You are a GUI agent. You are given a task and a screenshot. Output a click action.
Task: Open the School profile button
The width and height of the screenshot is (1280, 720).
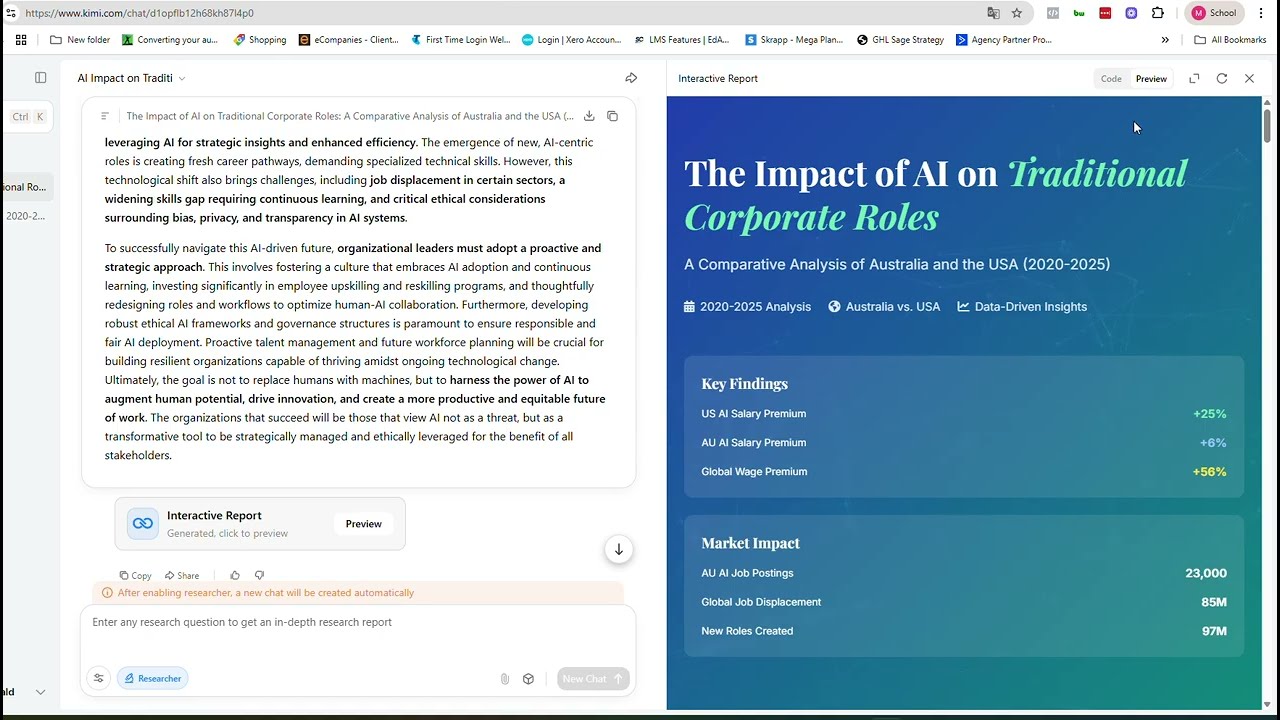pos(1214,13)
